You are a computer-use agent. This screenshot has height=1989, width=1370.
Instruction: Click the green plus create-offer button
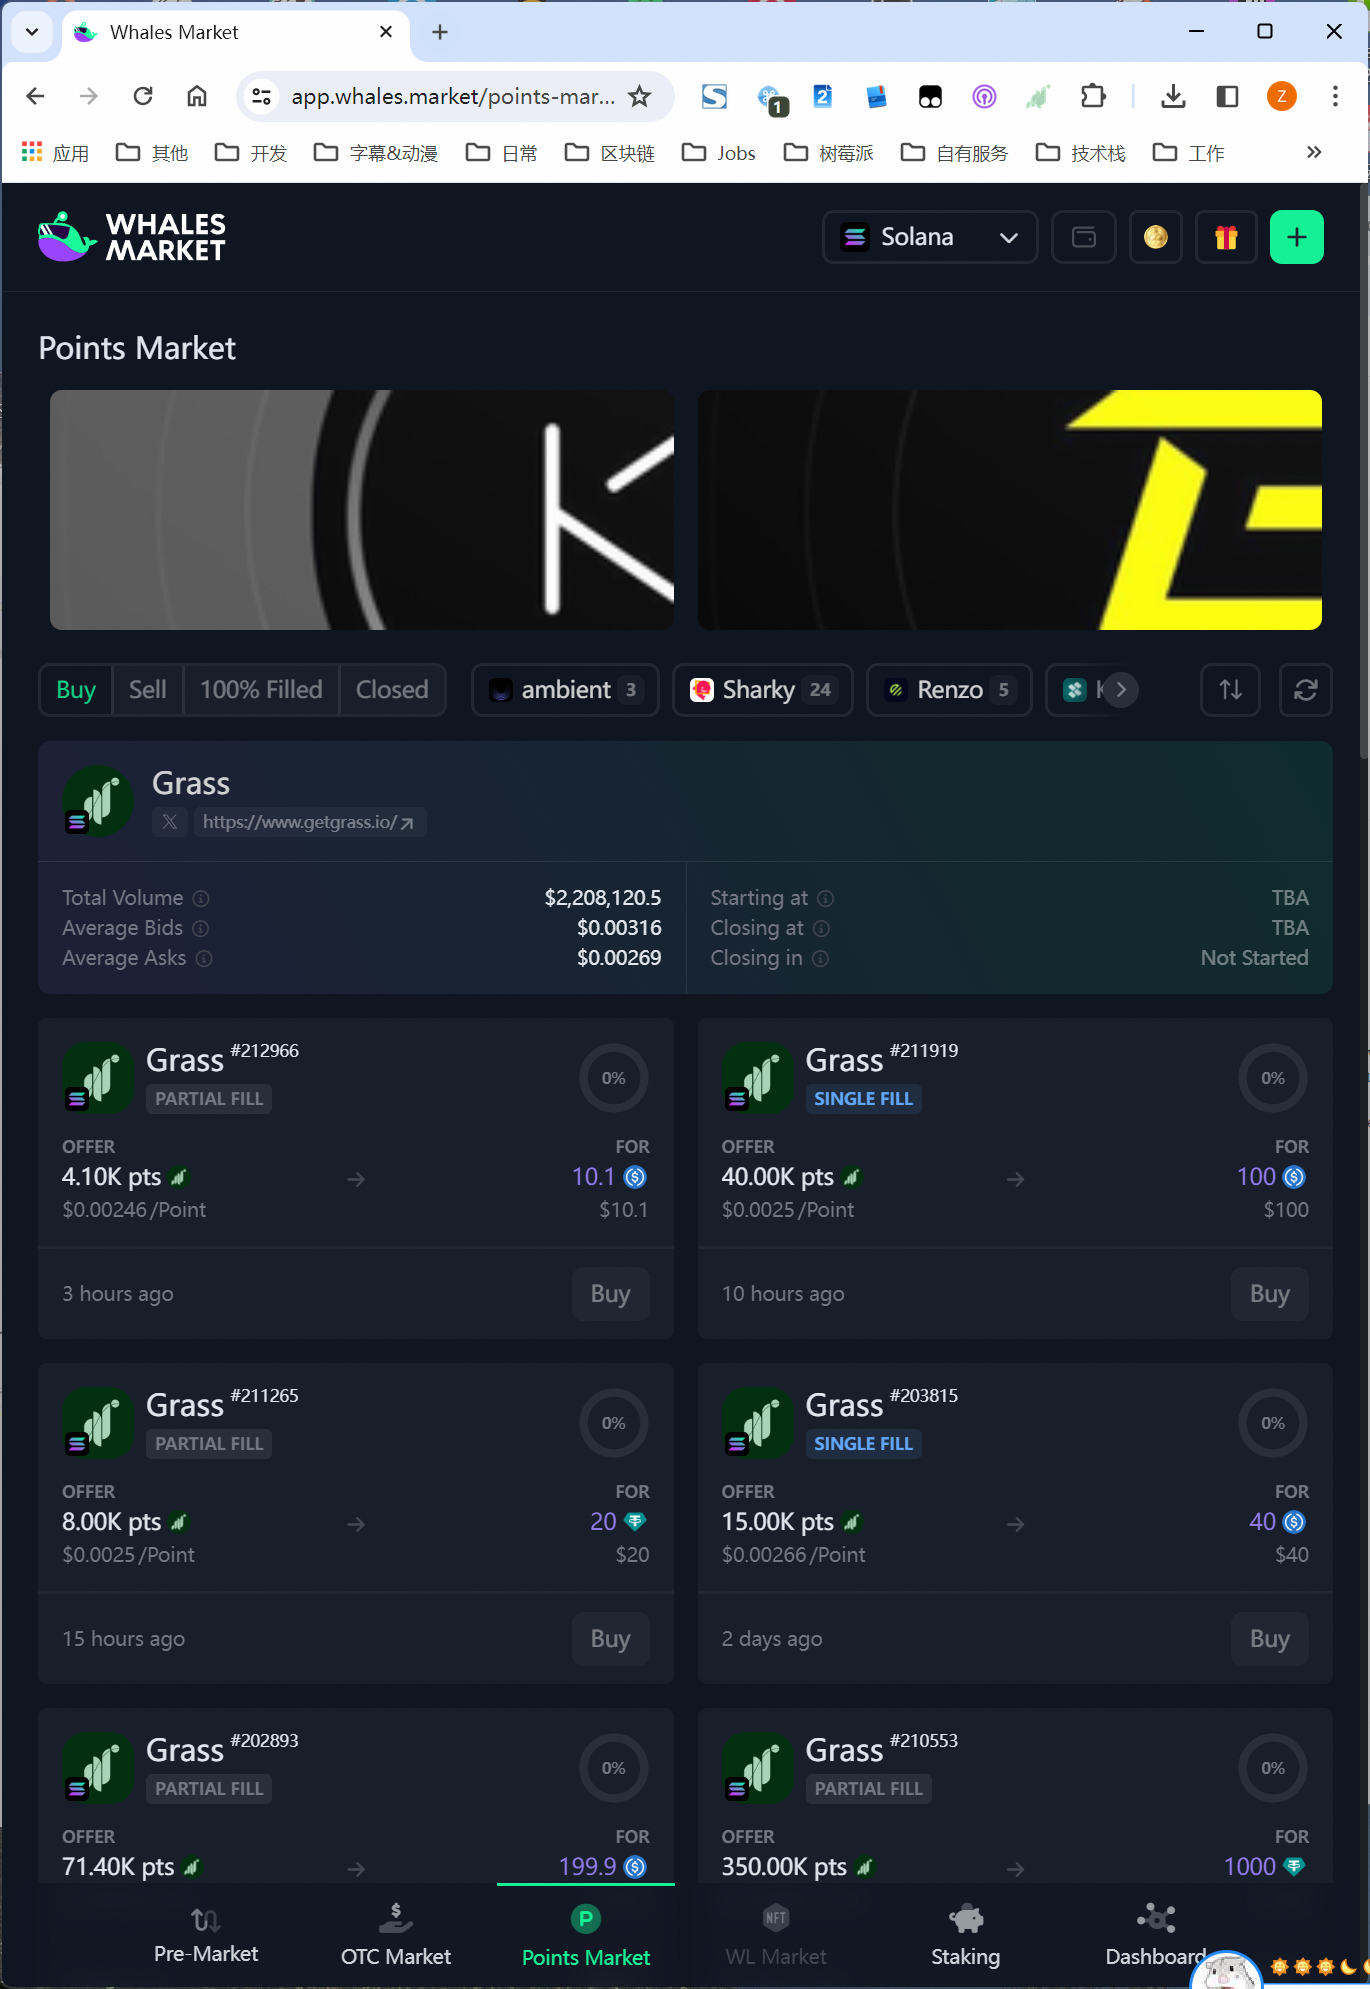pyautogui.click(x=1296, y=237)
